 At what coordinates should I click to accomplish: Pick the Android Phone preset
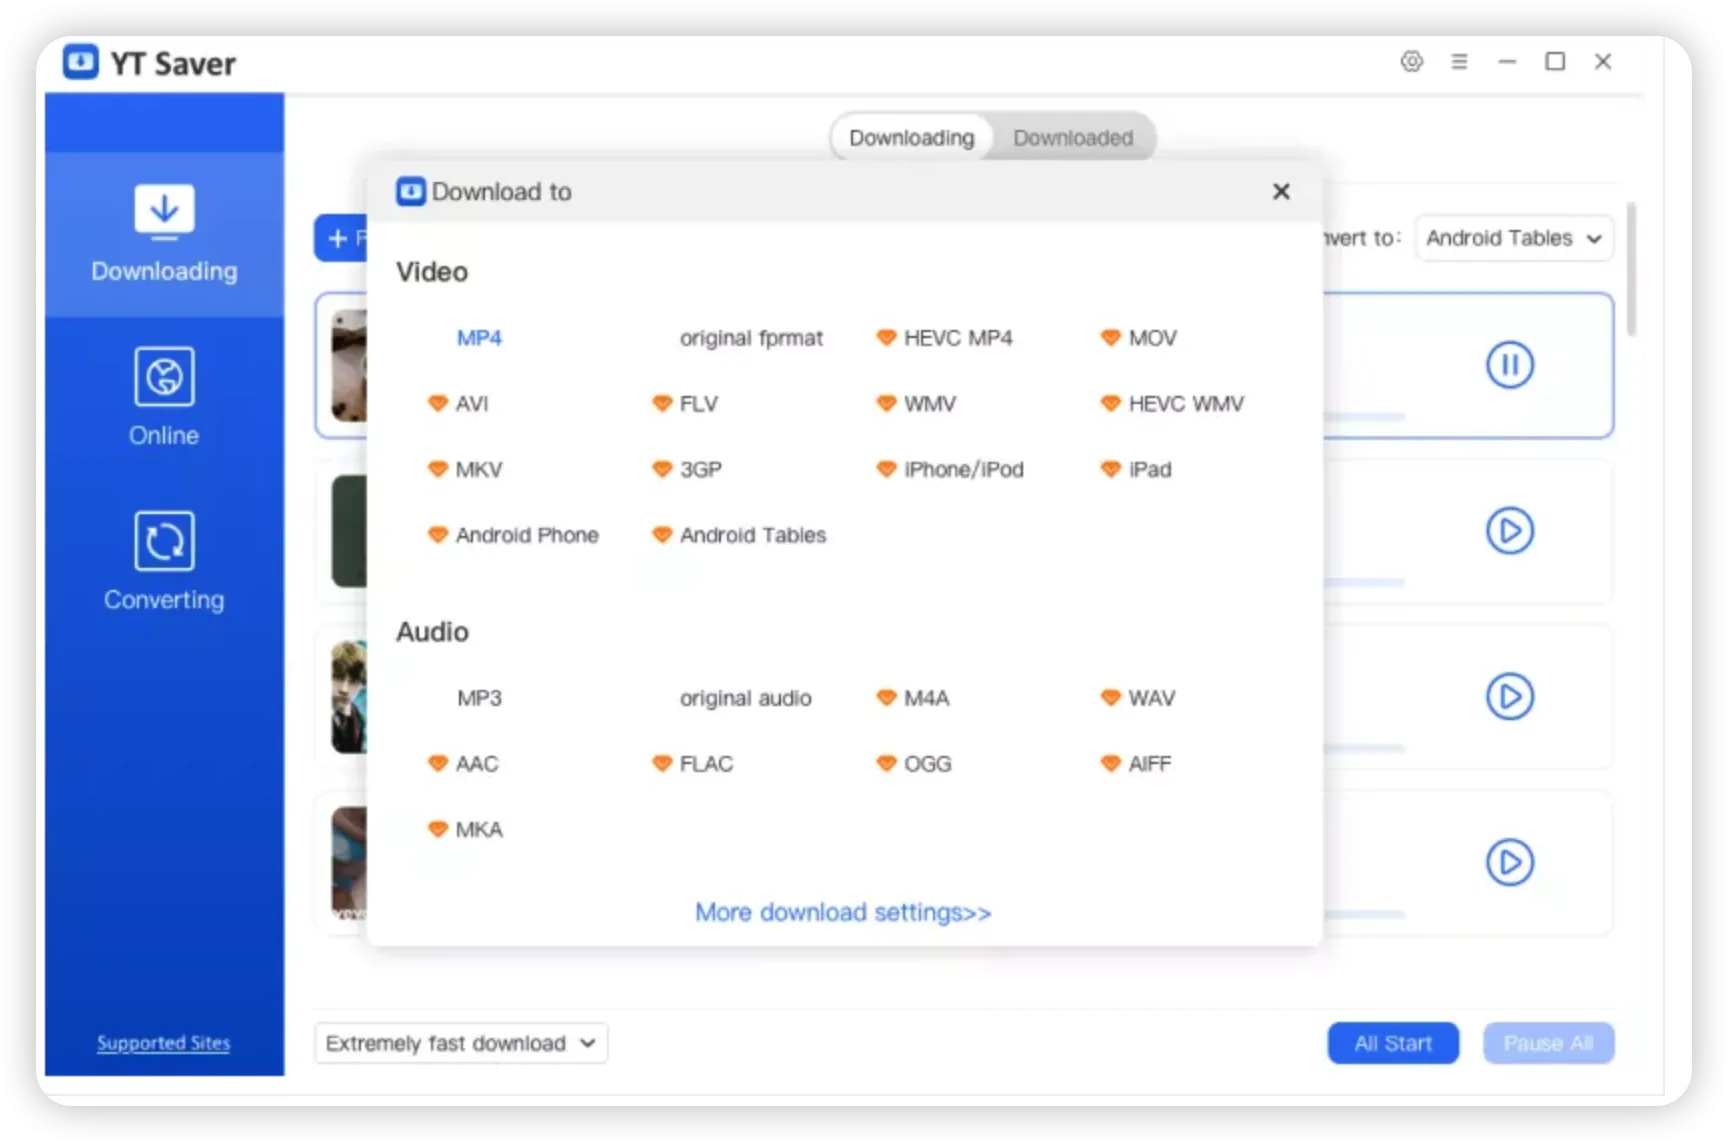click(513, 535)
